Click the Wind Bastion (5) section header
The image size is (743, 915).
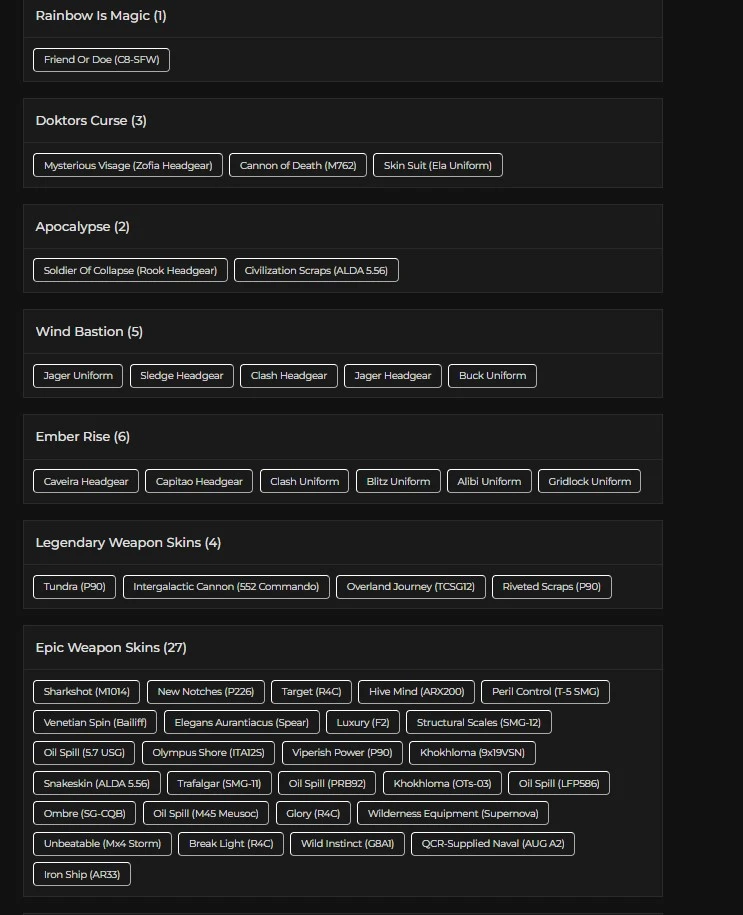point(89,332)
